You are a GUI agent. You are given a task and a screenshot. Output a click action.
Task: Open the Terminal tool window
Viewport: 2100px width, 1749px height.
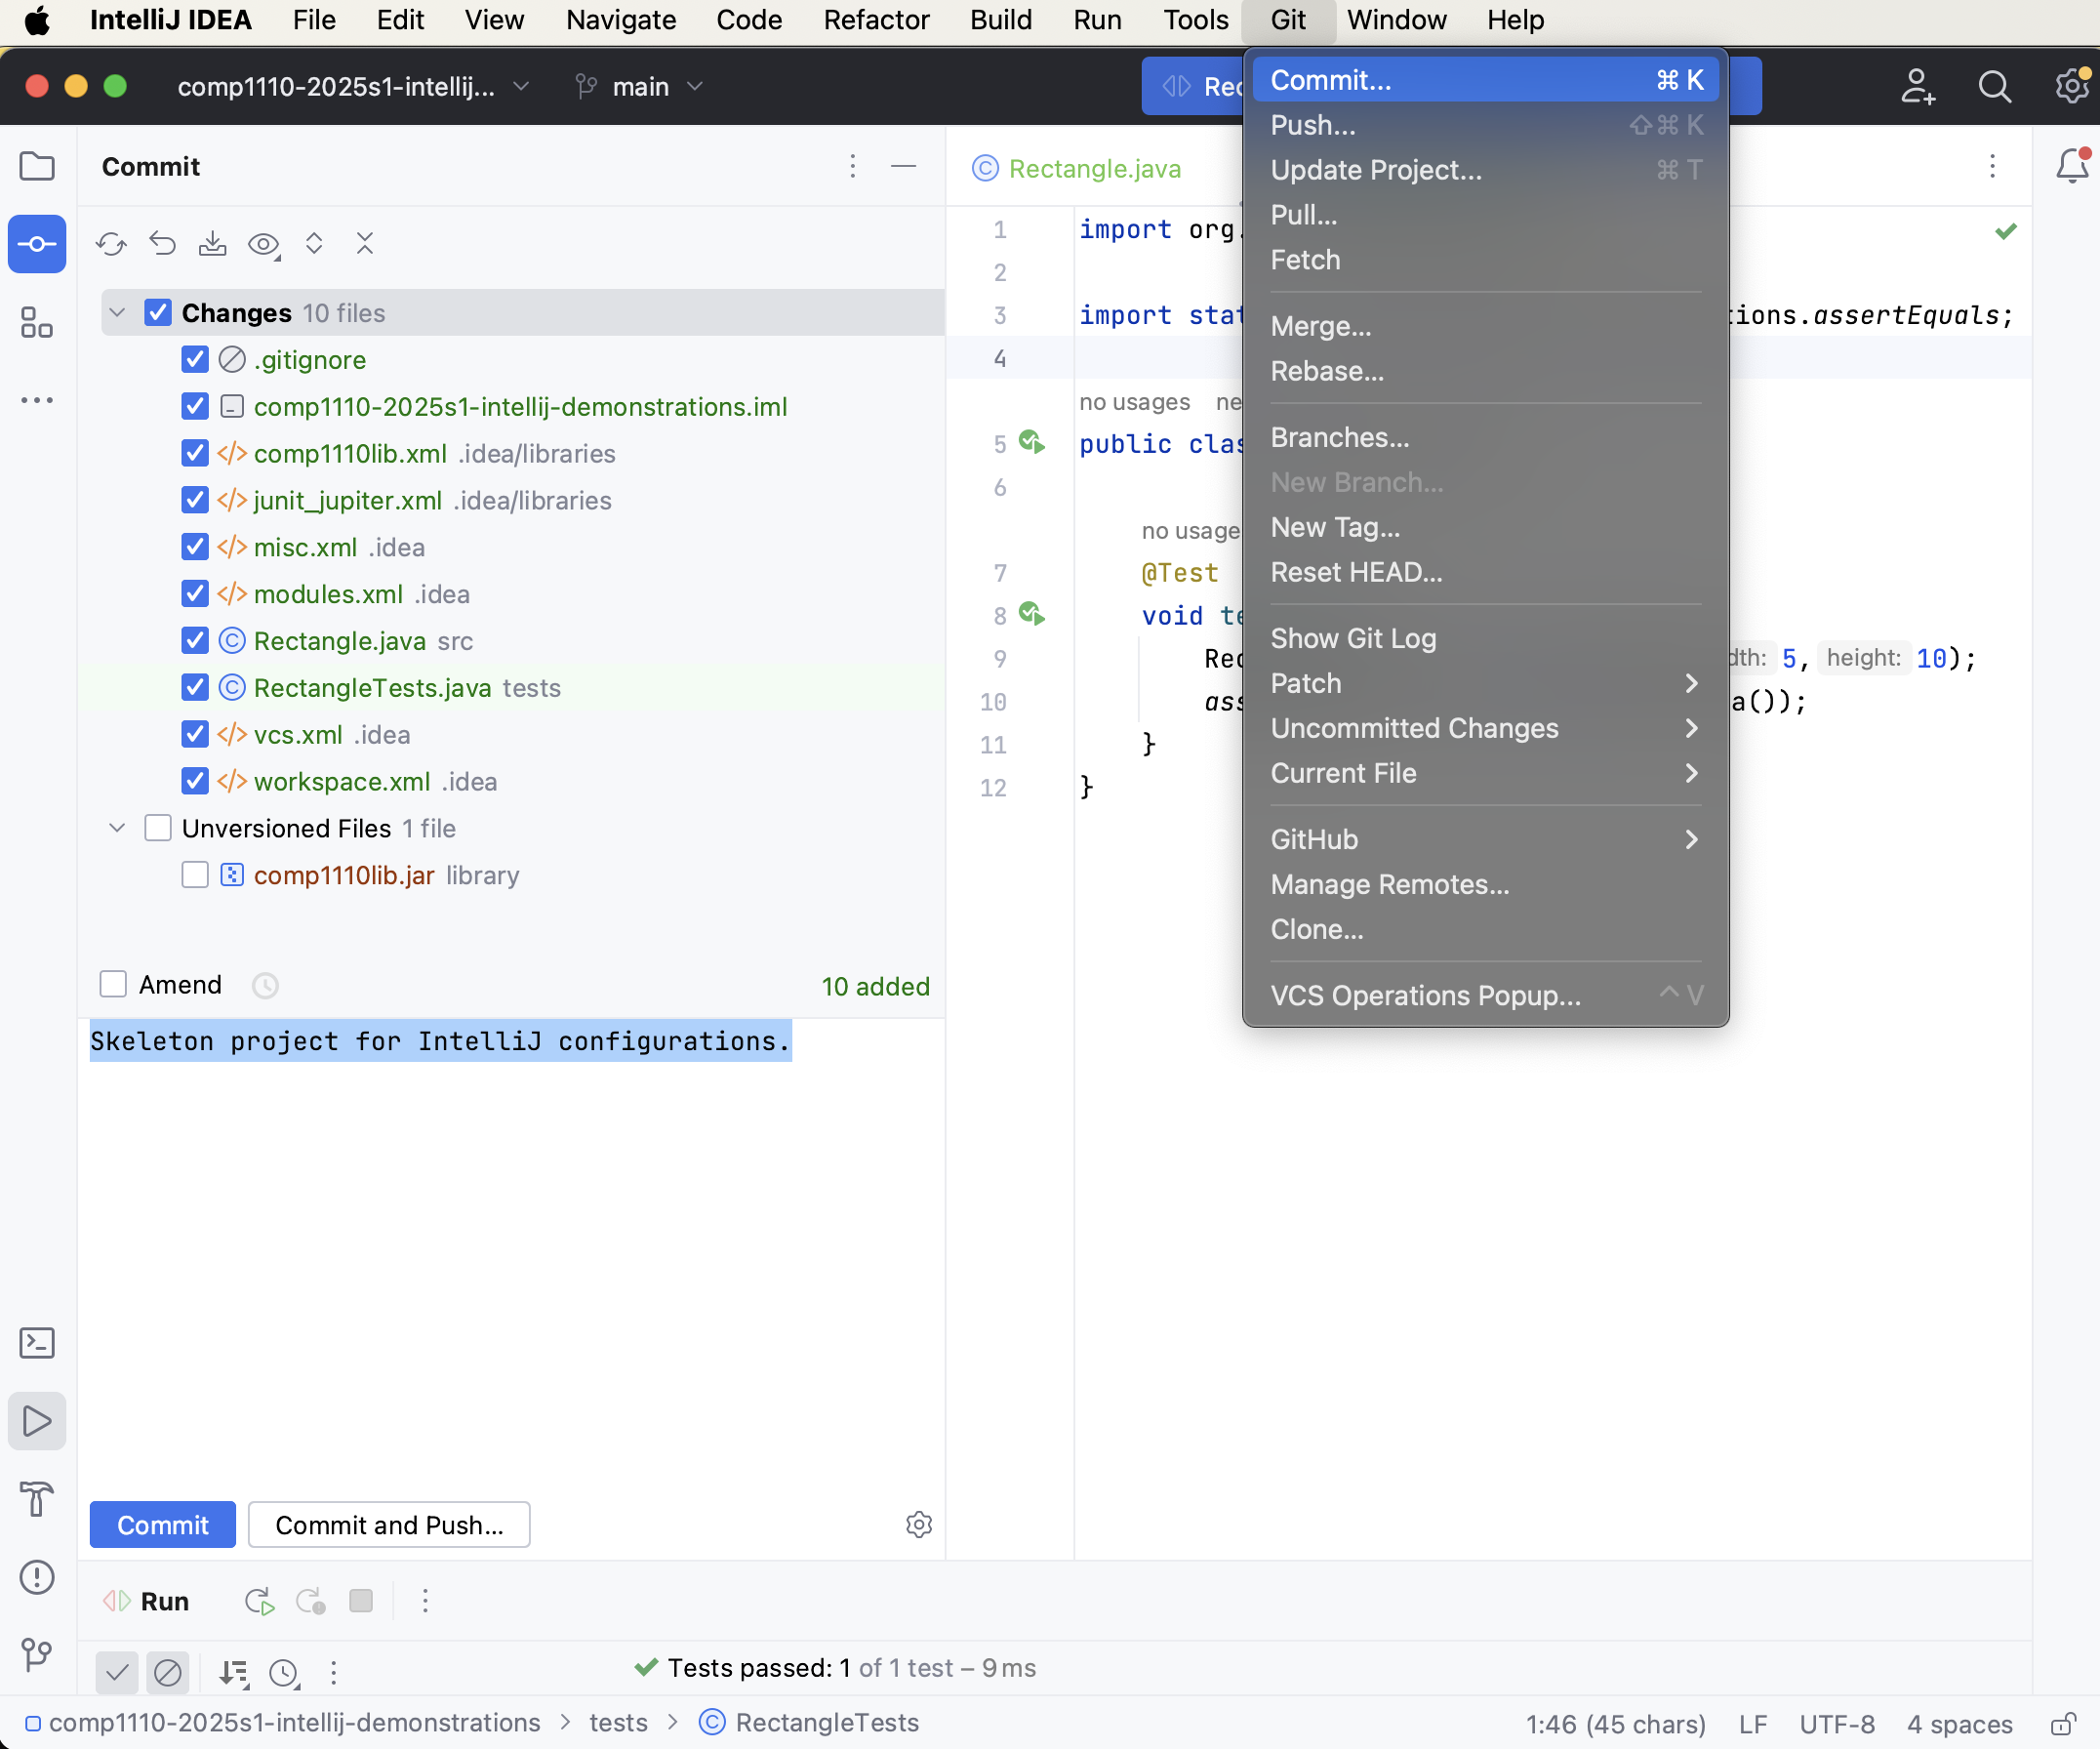coord(37,1343)
